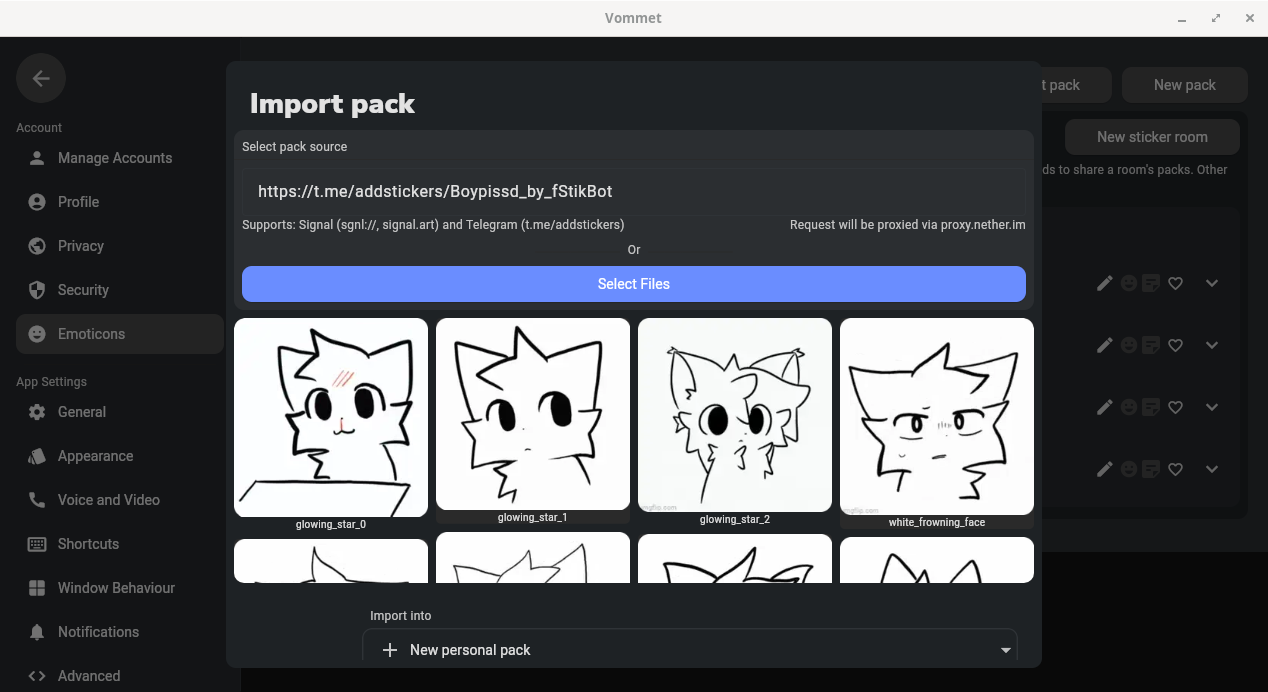Image resolution: width=1268 pixels, height=692 pixels.
Task: Open Notifications settings
Action: point(120,632)
